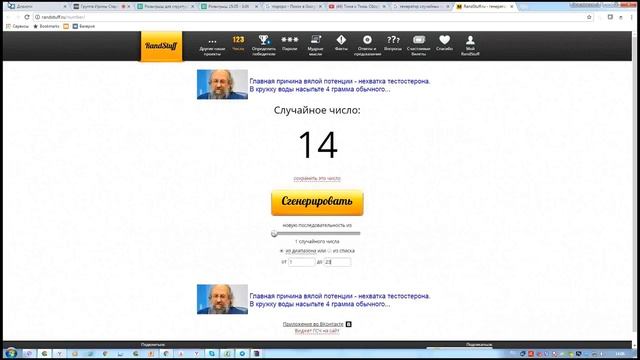Switch to the 'генератор случайных' browser tab

click(x=421, y=7)
